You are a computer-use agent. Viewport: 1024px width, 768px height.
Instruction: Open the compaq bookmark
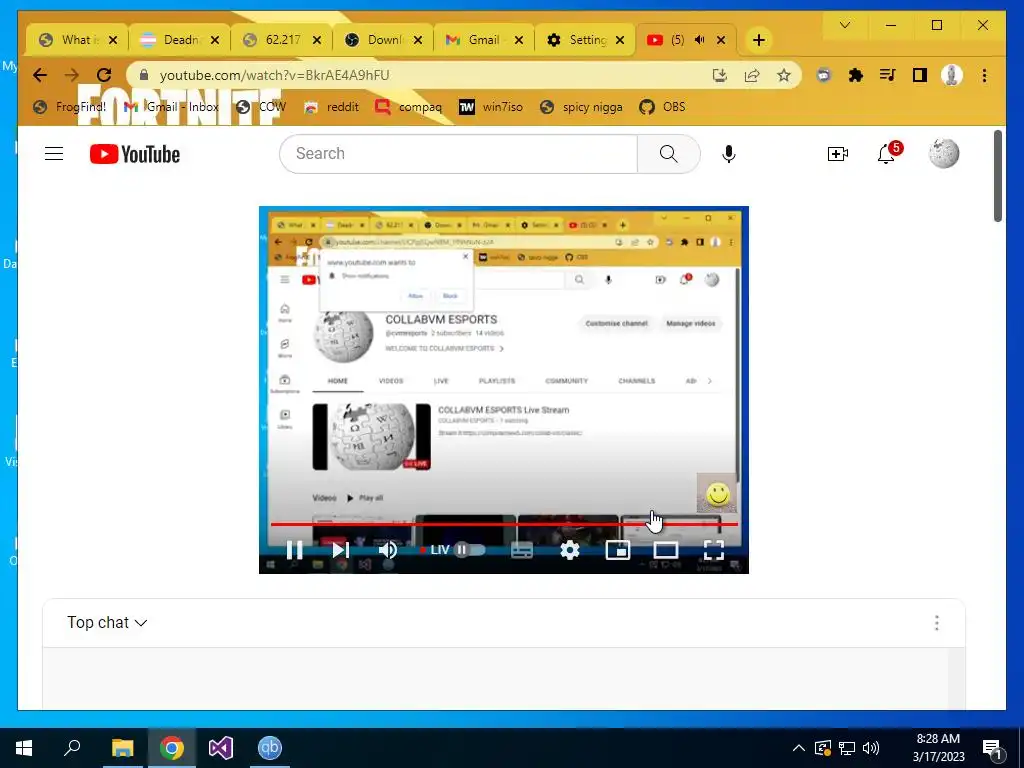coord(409,106)
